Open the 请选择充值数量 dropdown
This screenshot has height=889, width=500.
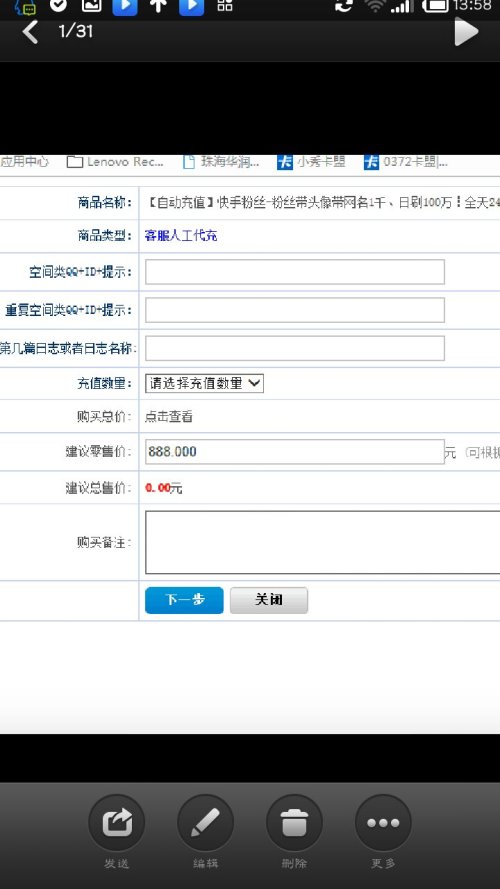(x=204, y=383)
